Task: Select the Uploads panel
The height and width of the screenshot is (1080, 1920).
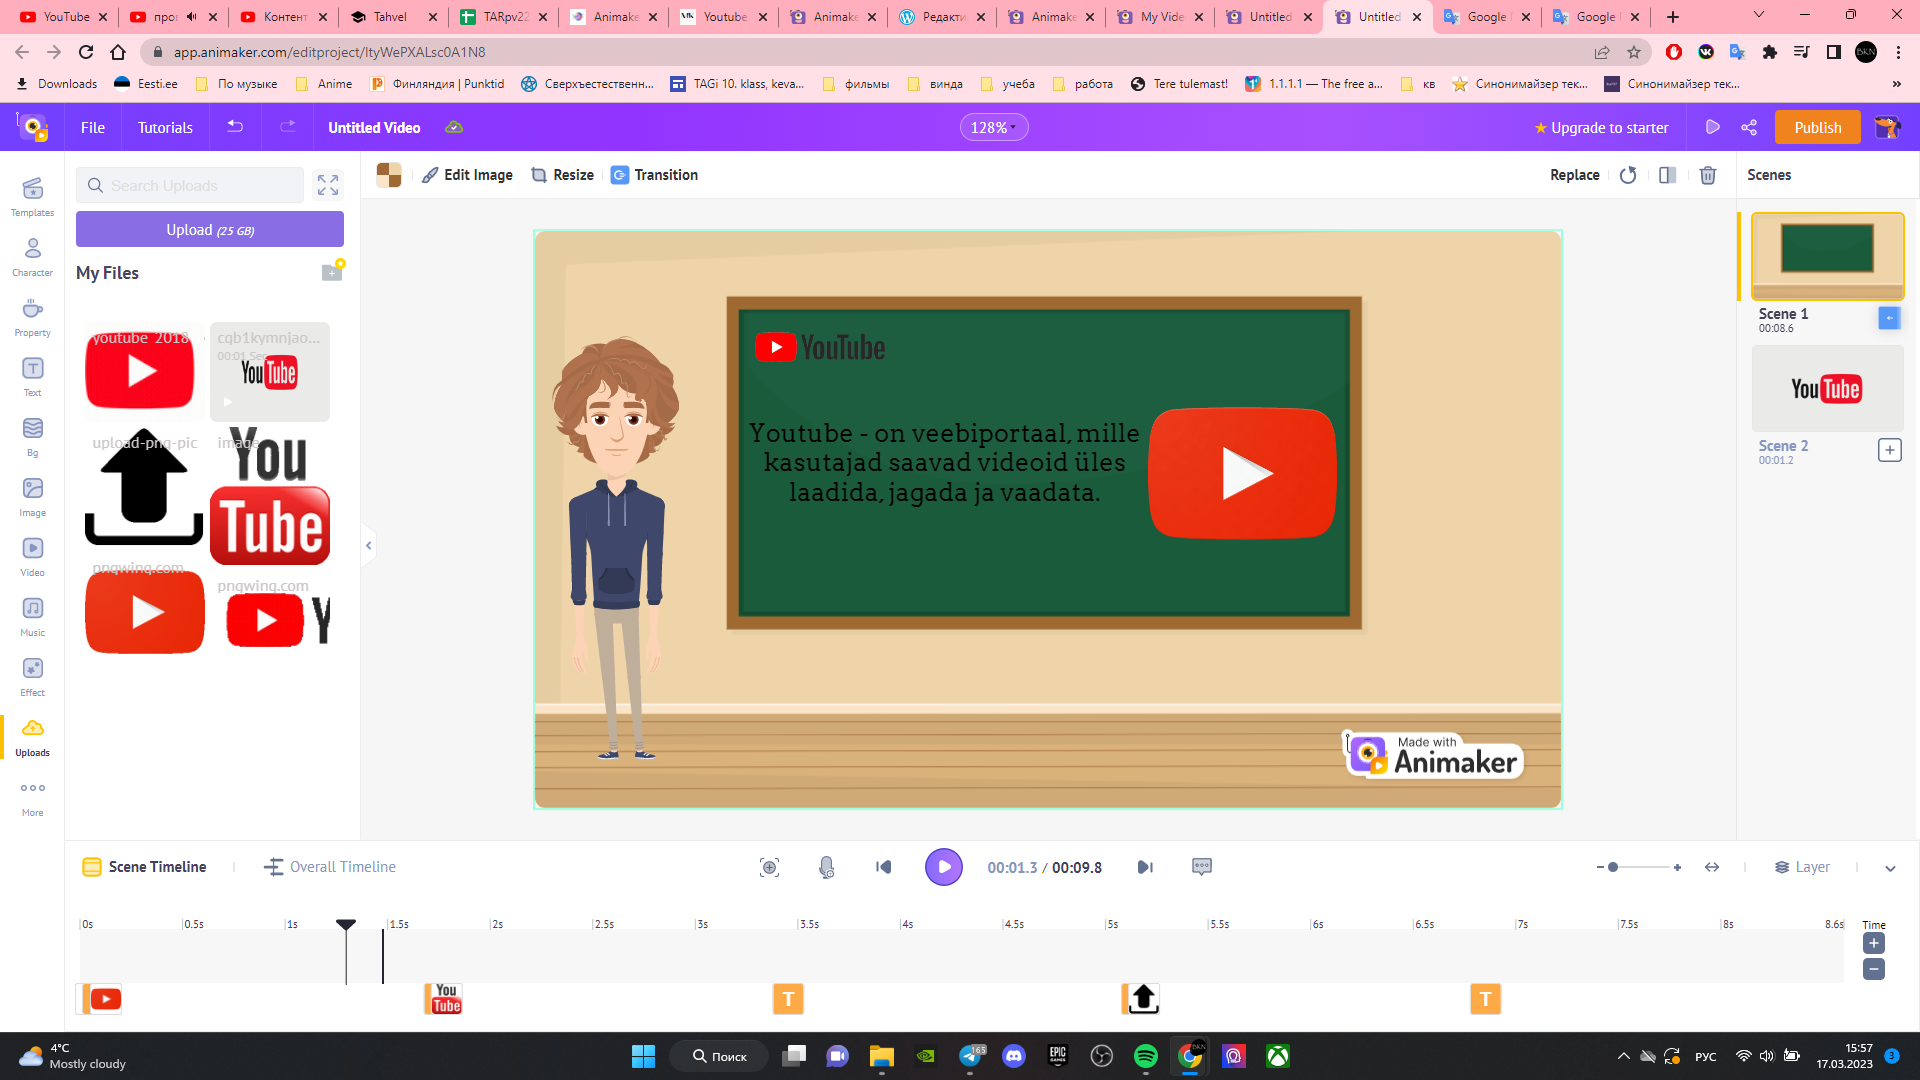Action: coord(32,736)
